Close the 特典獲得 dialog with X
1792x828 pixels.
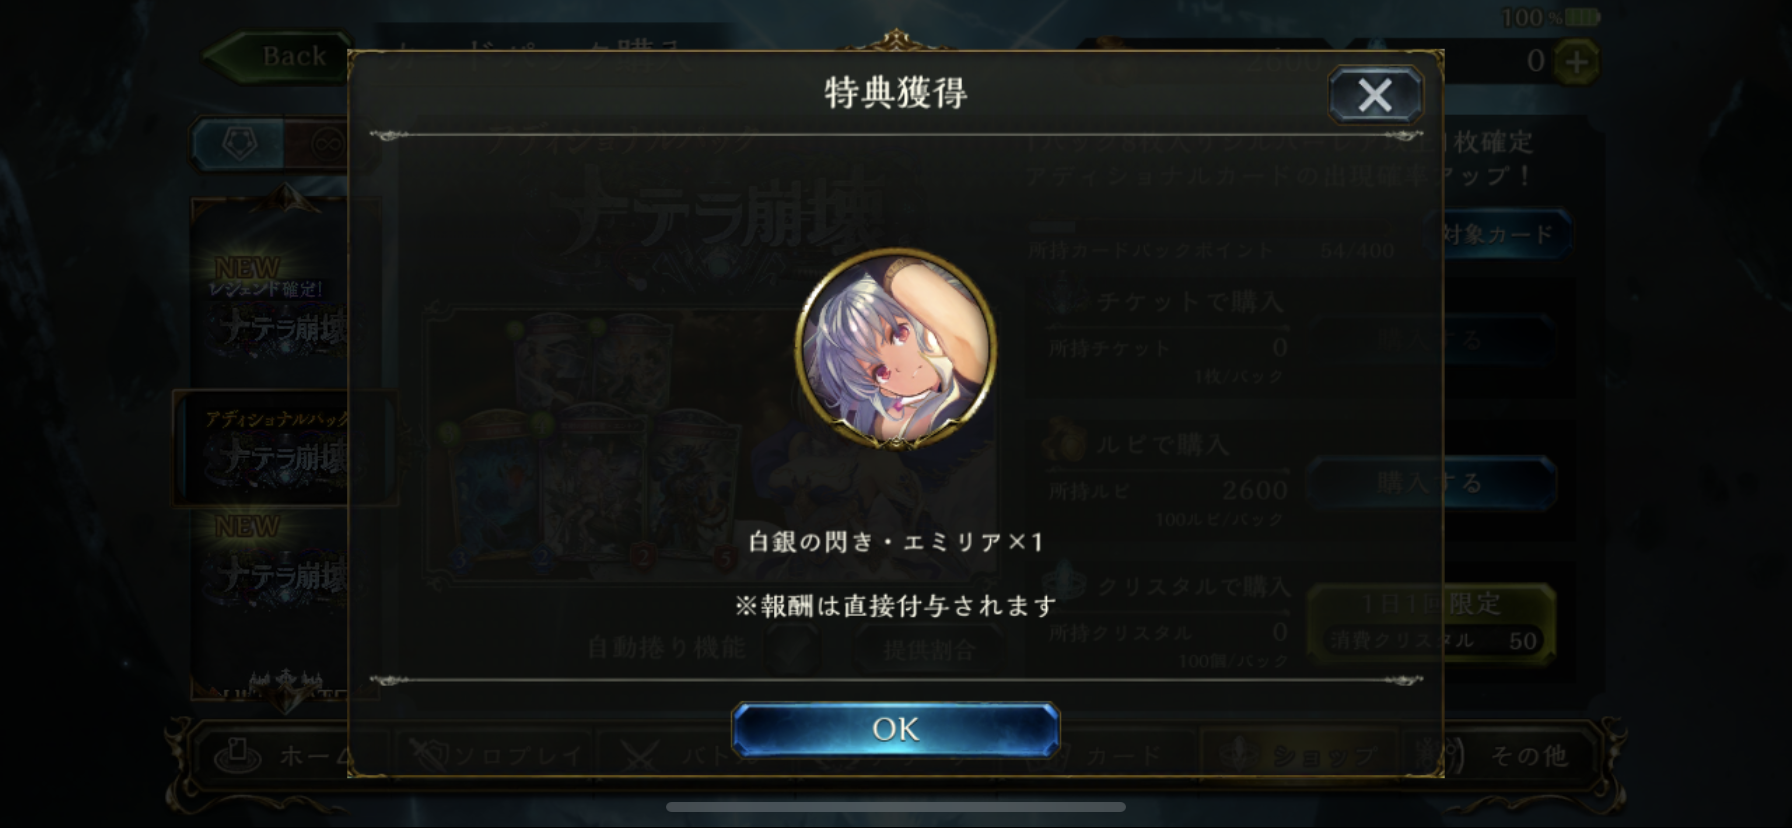(x=1375, y=95)
